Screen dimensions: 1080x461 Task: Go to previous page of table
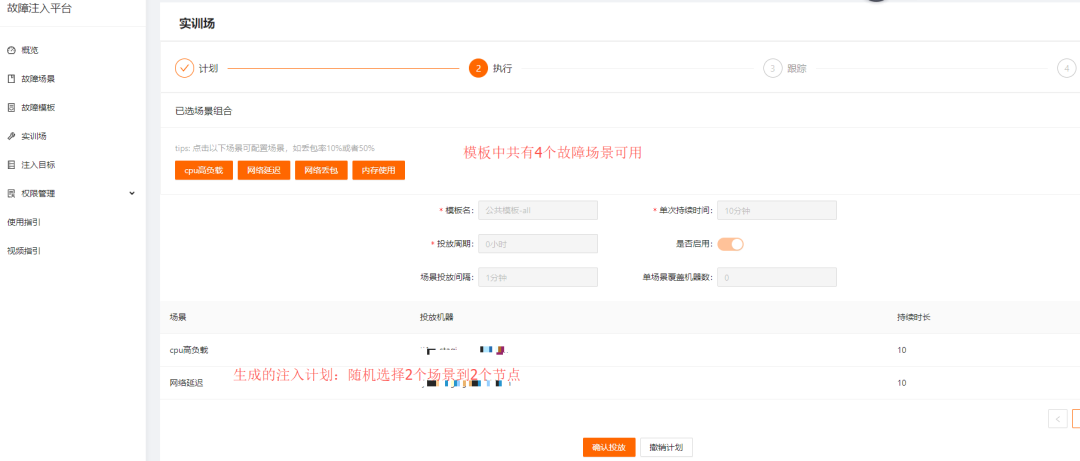(x=1057, y=418)
